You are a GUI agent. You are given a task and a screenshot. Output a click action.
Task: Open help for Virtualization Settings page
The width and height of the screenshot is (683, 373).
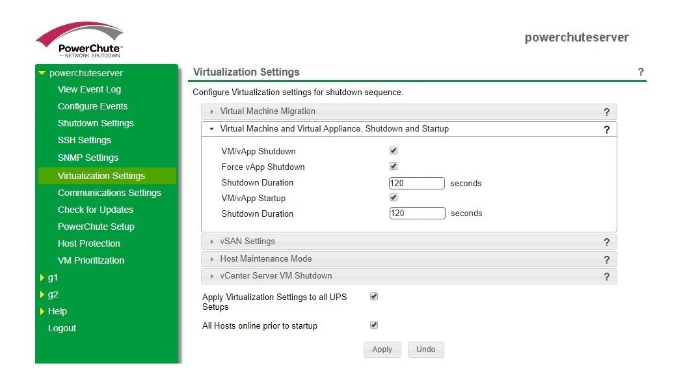640,72
